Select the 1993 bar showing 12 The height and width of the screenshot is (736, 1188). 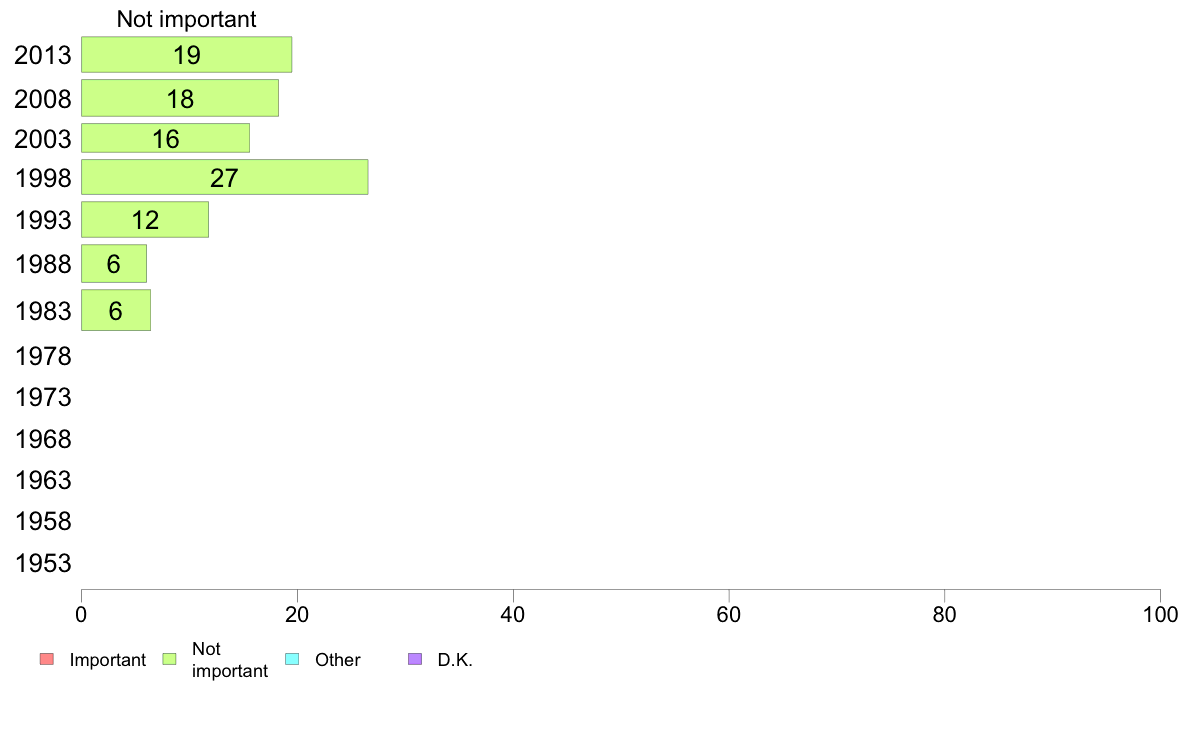(145, 220)
